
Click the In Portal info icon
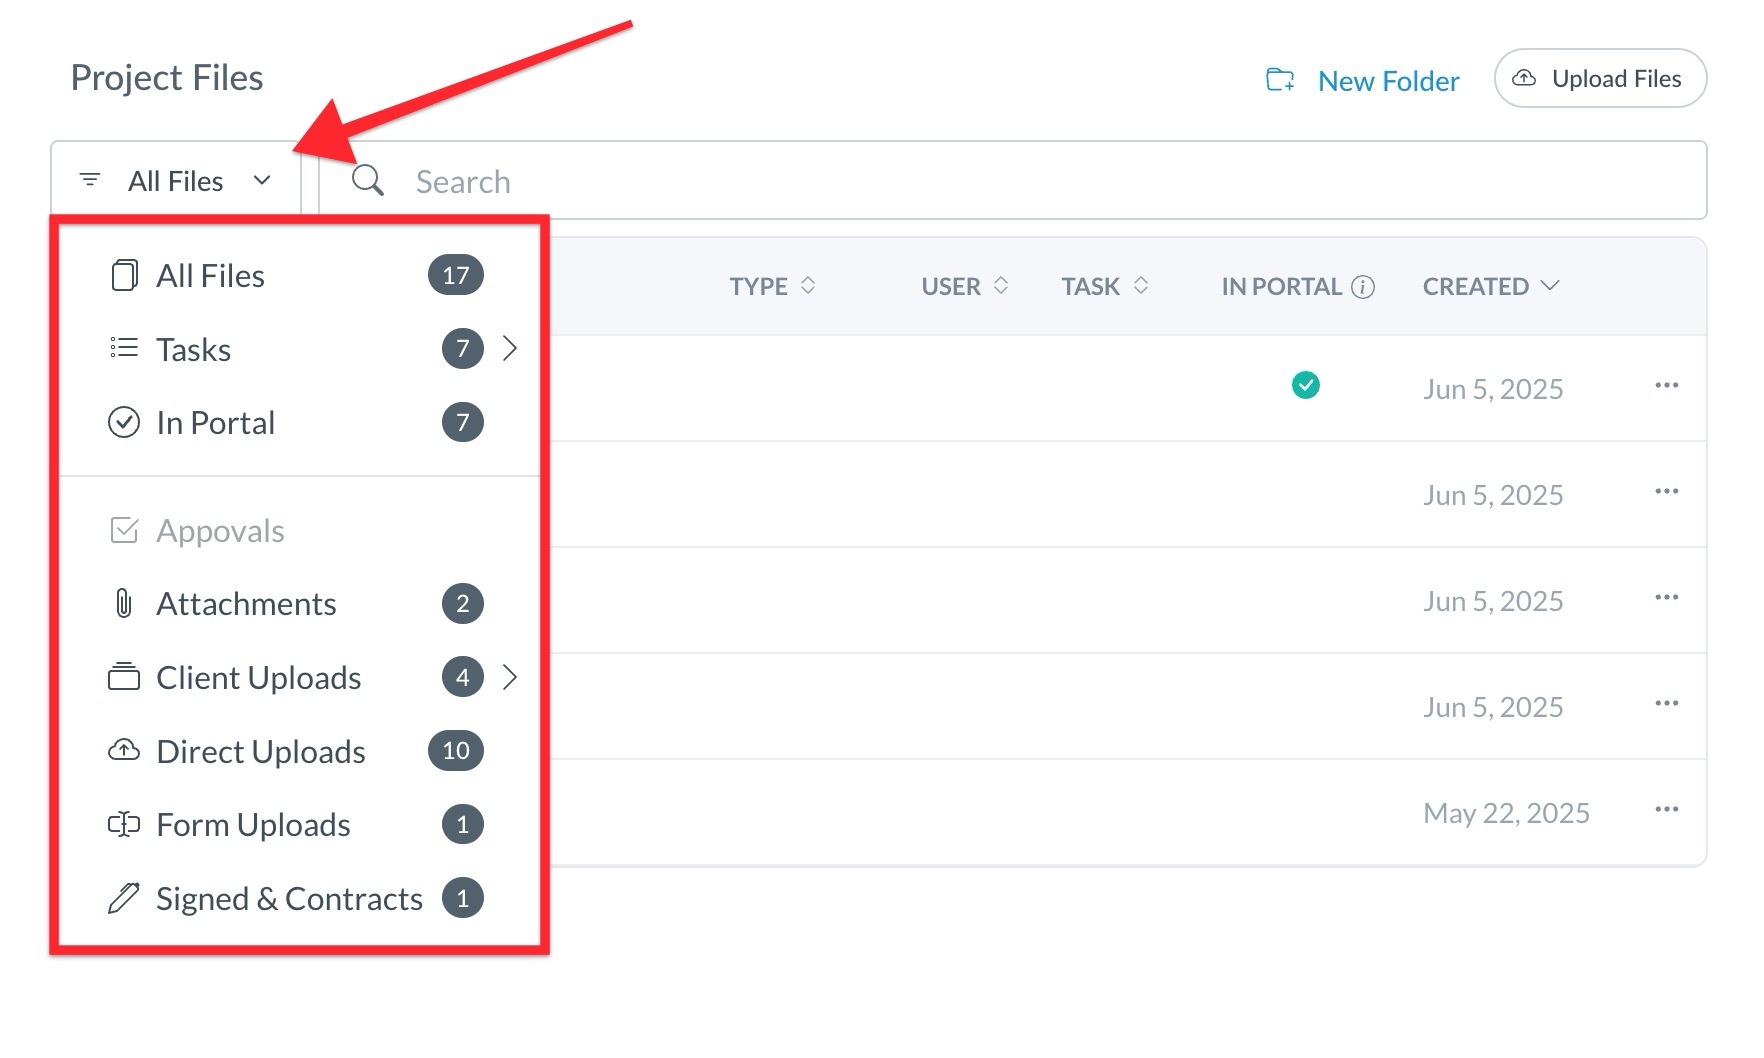coord(1363,287)
